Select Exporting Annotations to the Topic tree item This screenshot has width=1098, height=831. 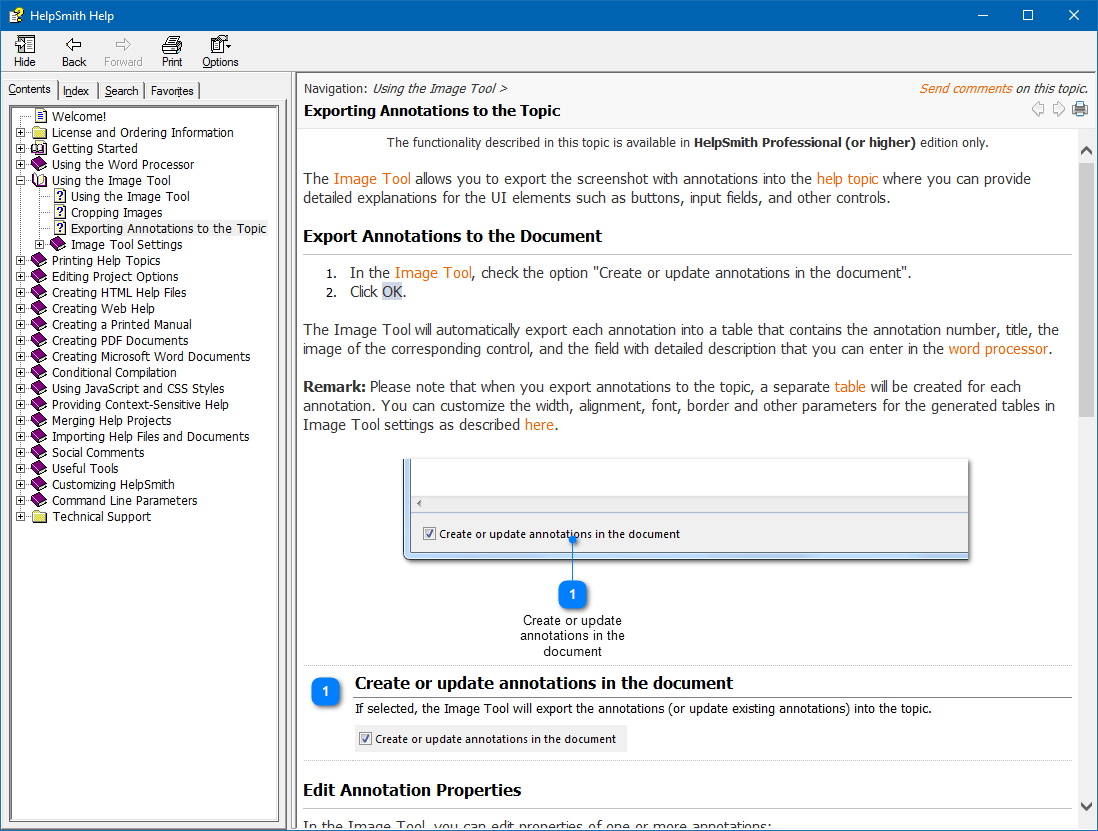point(168,228)
